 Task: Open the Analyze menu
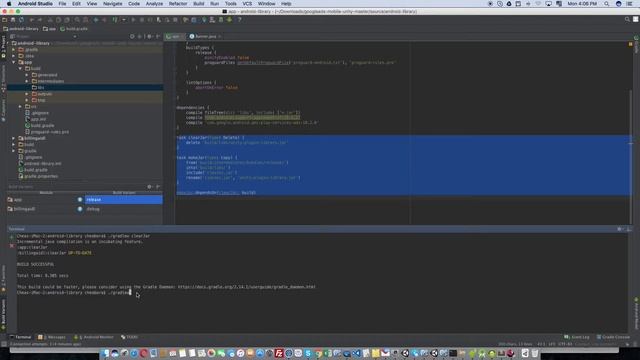(x=154, y=4)
